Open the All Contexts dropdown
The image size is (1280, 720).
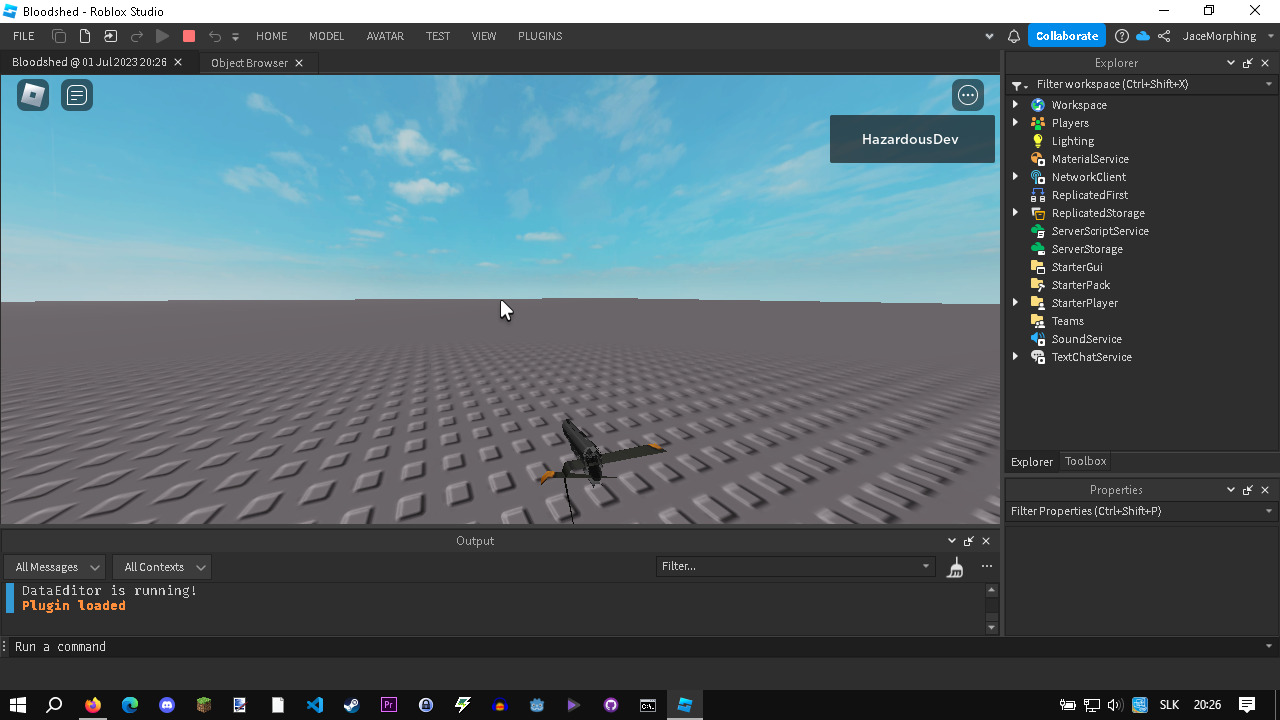pyautogui.click(x=161, y=566)
